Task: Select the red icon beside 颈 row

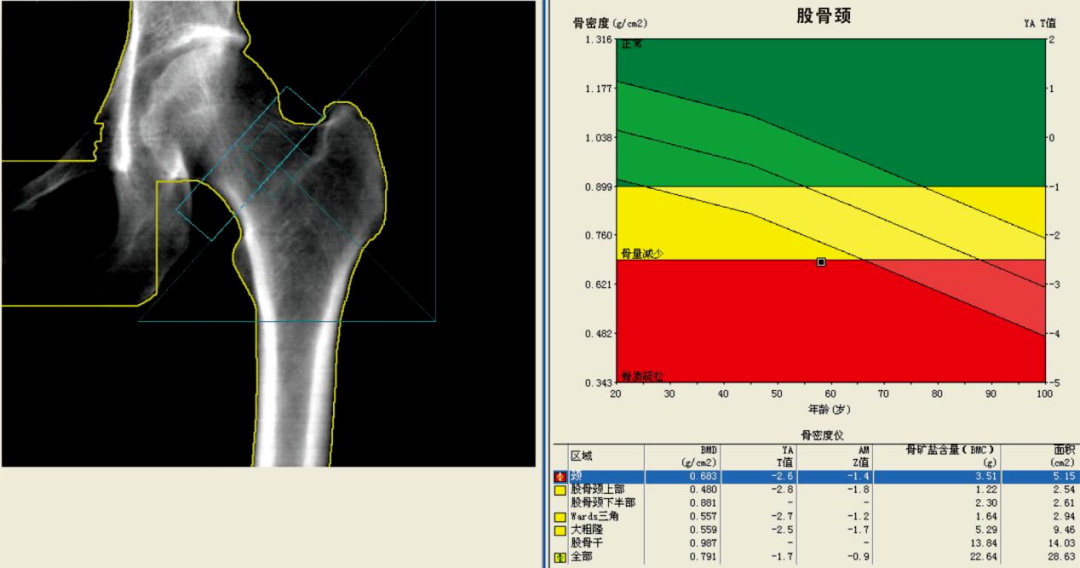Action: 560,476
